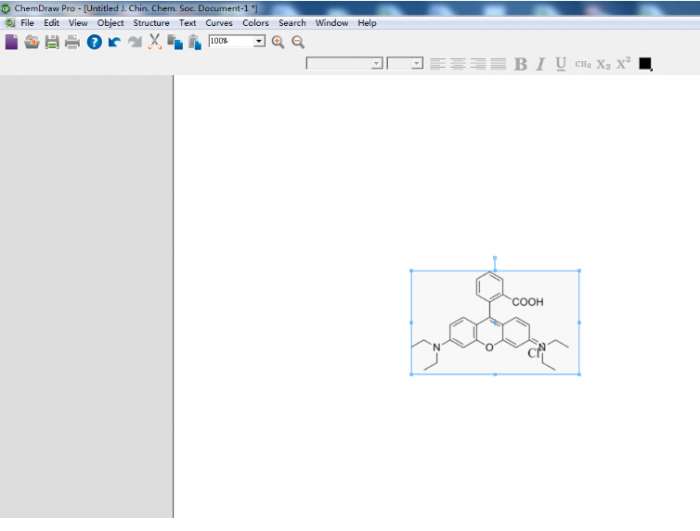Open a file with the folder icon
The height and width of the screenshot is (531, 700).
coord(32,42)
